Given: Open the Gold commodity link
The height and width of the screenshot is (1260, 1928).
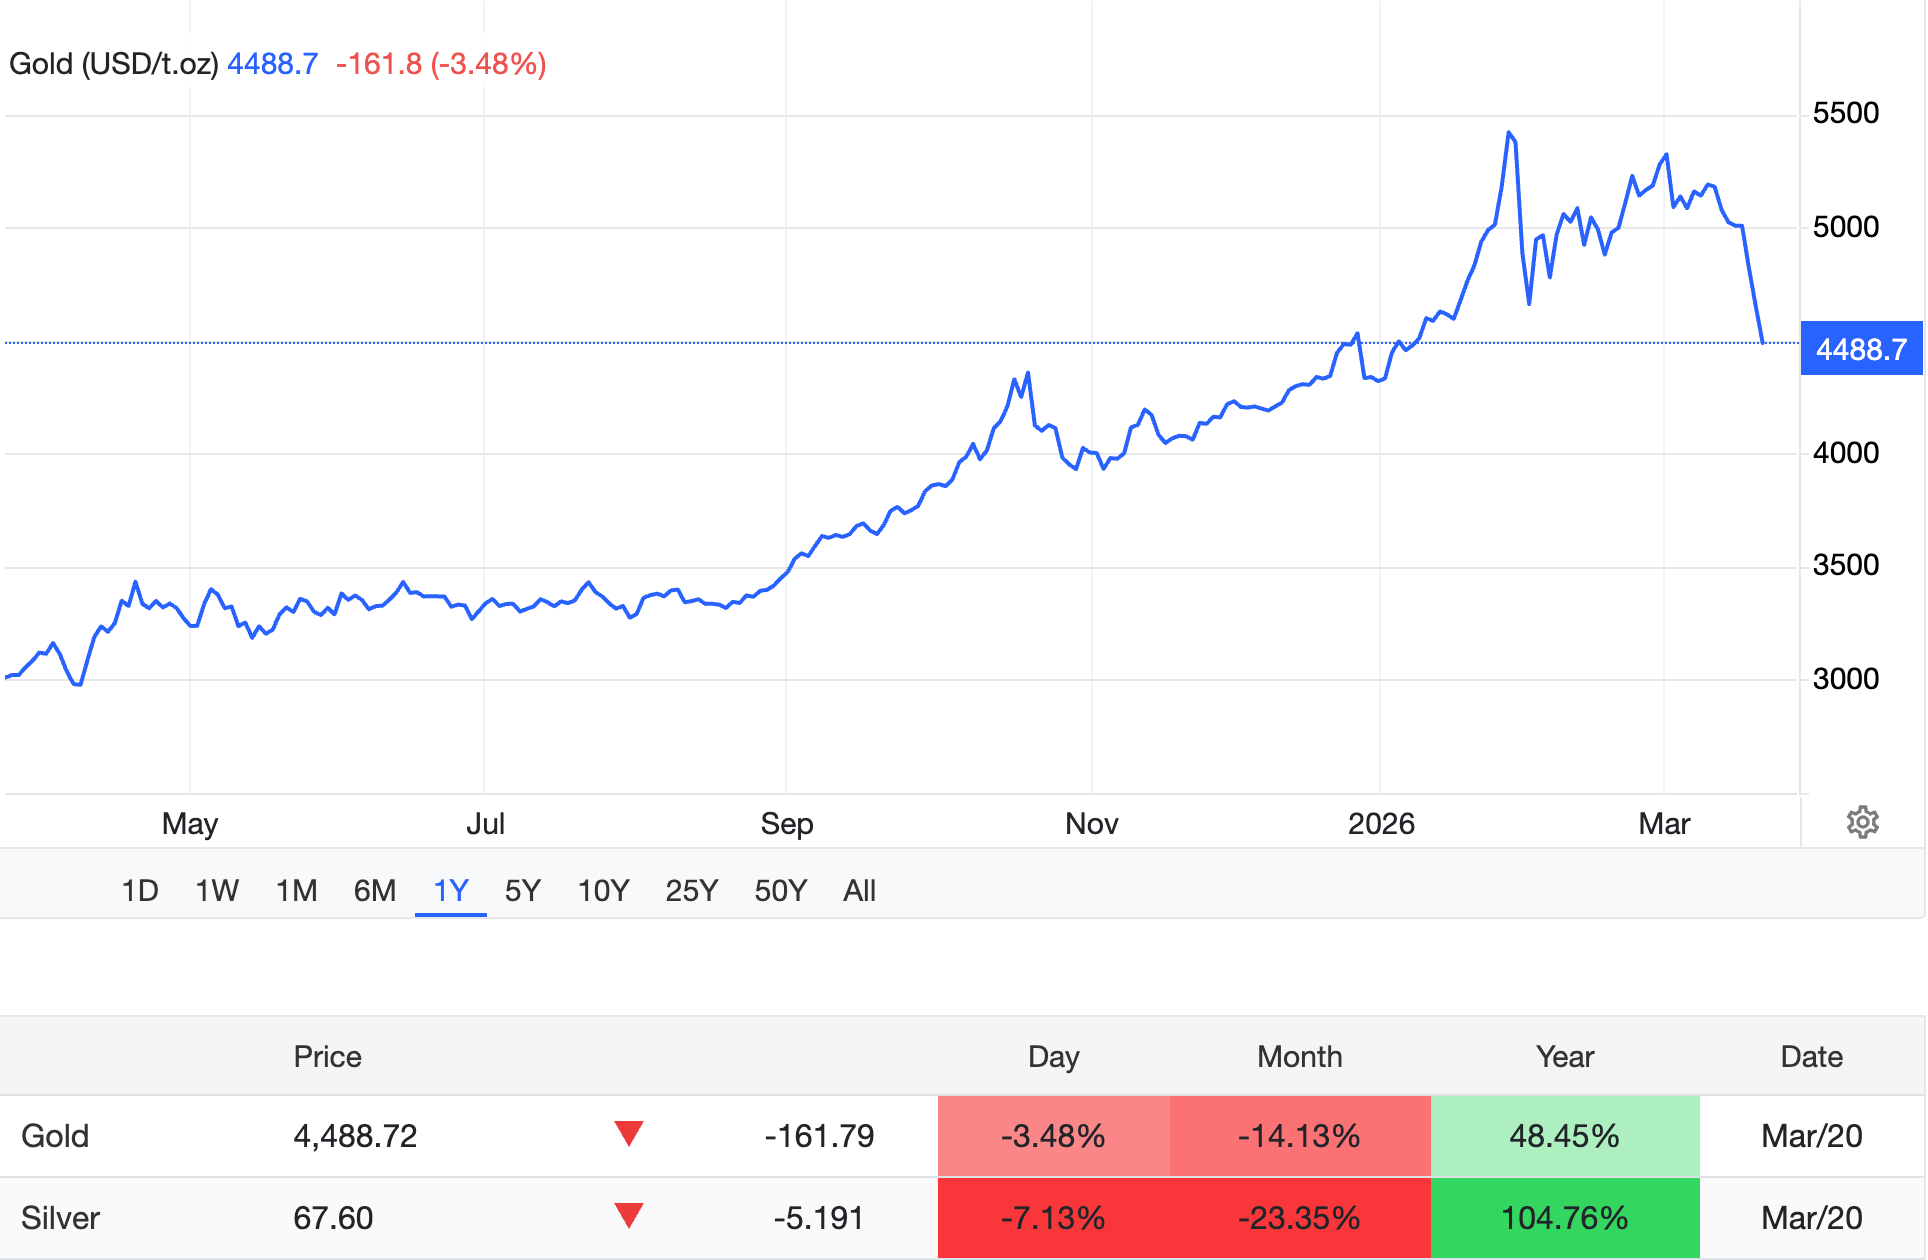Looking at the screenshot, I should point(55,1136).
